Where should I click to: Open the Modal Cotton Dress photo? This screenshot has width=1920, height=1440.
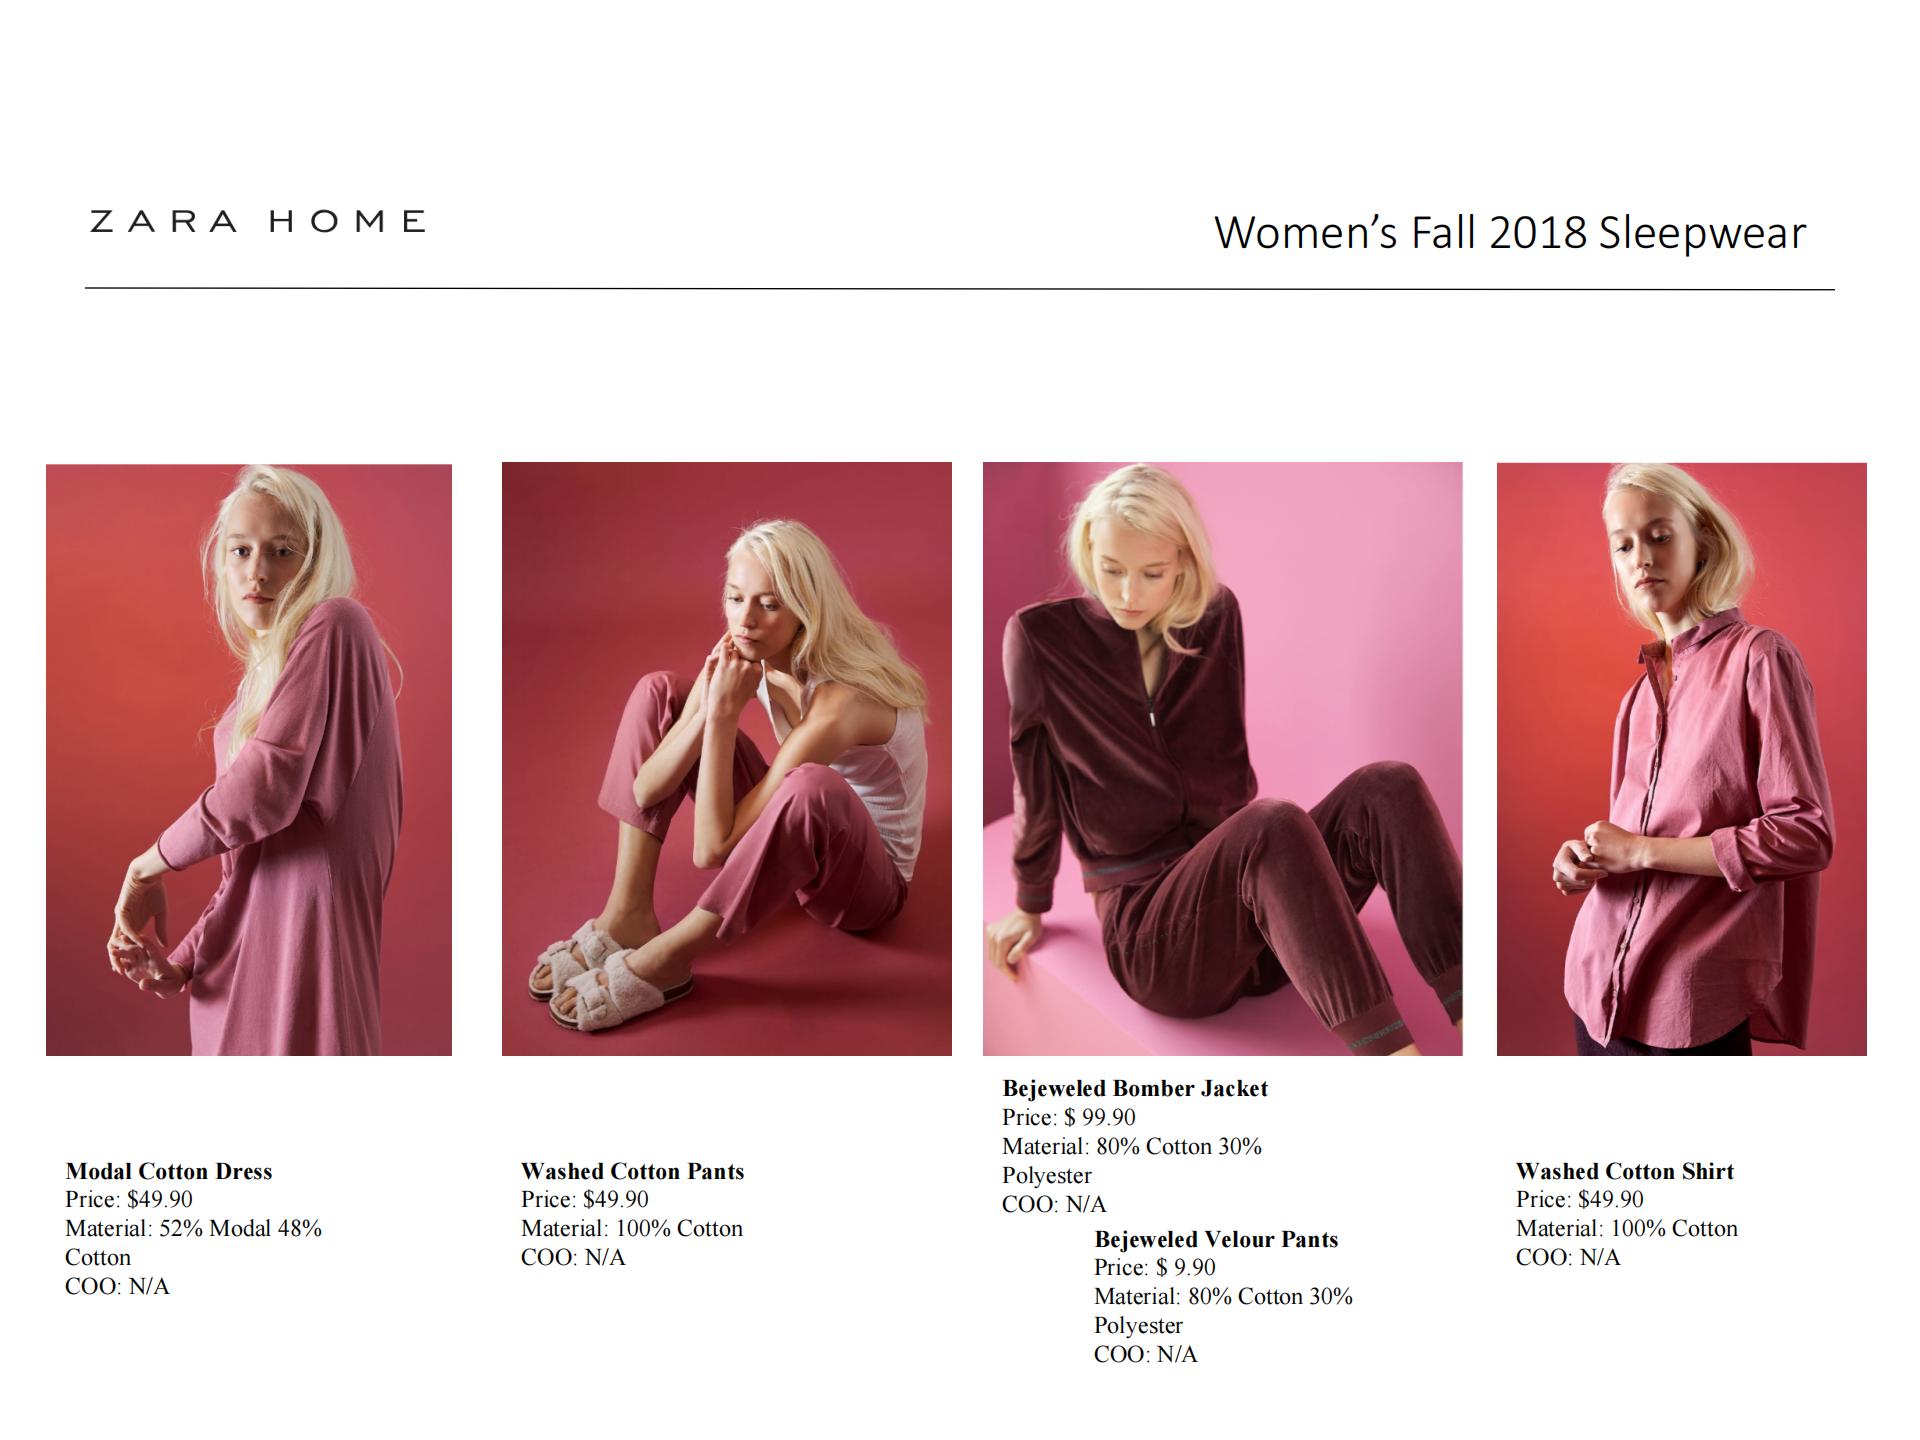pos(249,760)
